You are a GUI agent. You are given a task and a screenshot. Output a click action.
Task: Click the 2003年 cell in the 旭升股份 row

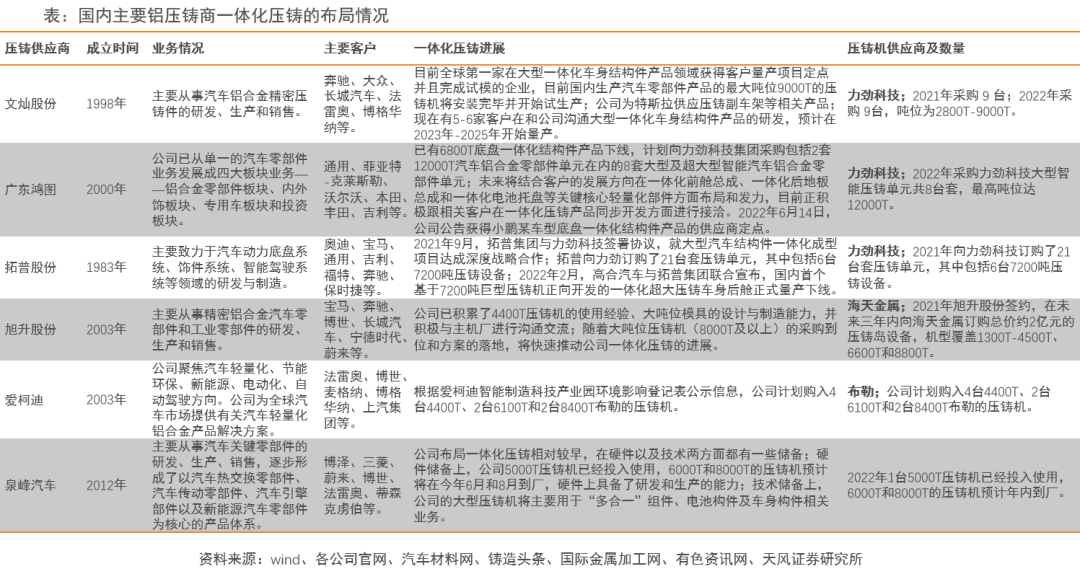pos(106,329)
